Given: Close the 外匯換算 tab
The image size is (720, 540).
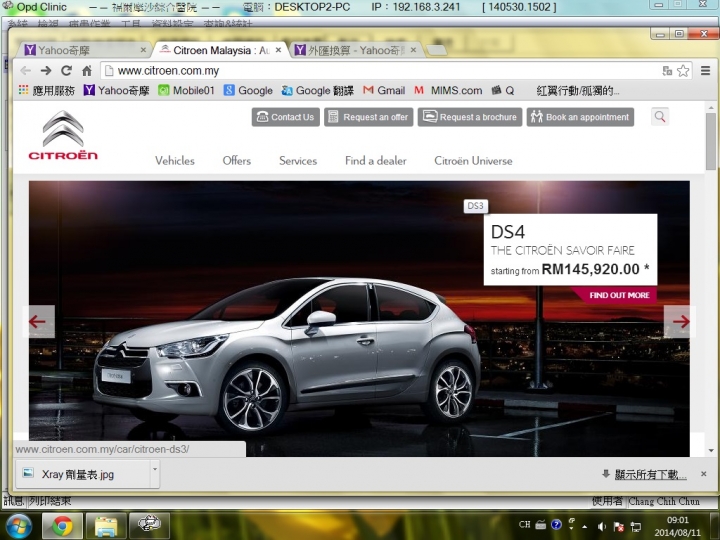Looking at the screenshot, I should click(x=413, y=50).
